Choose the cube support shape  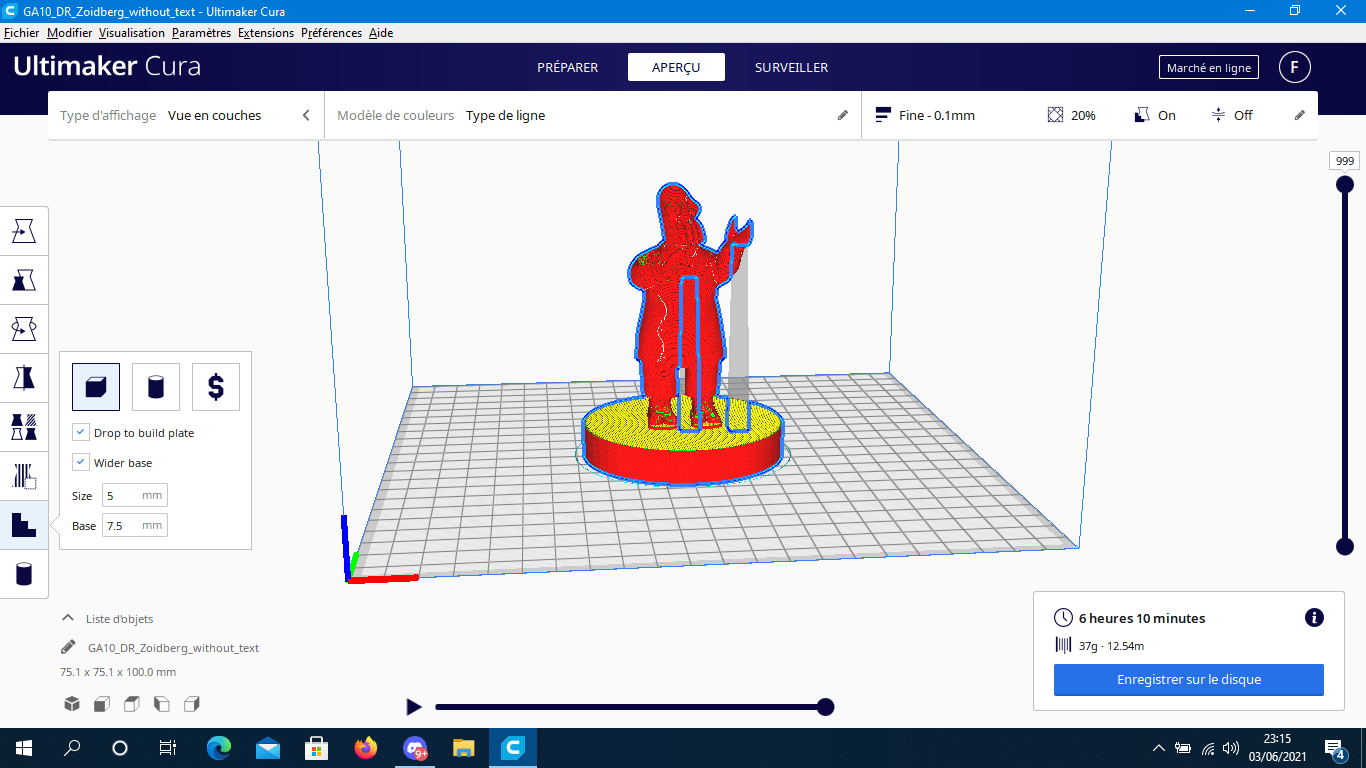[96, 387]
